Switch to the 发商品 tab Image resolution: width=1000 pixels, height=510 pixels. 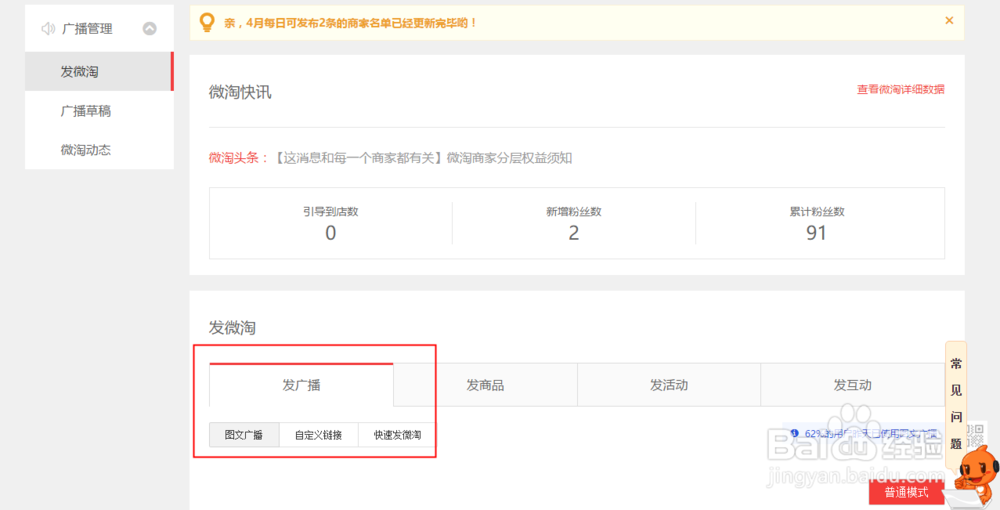(x=485, y=385)
